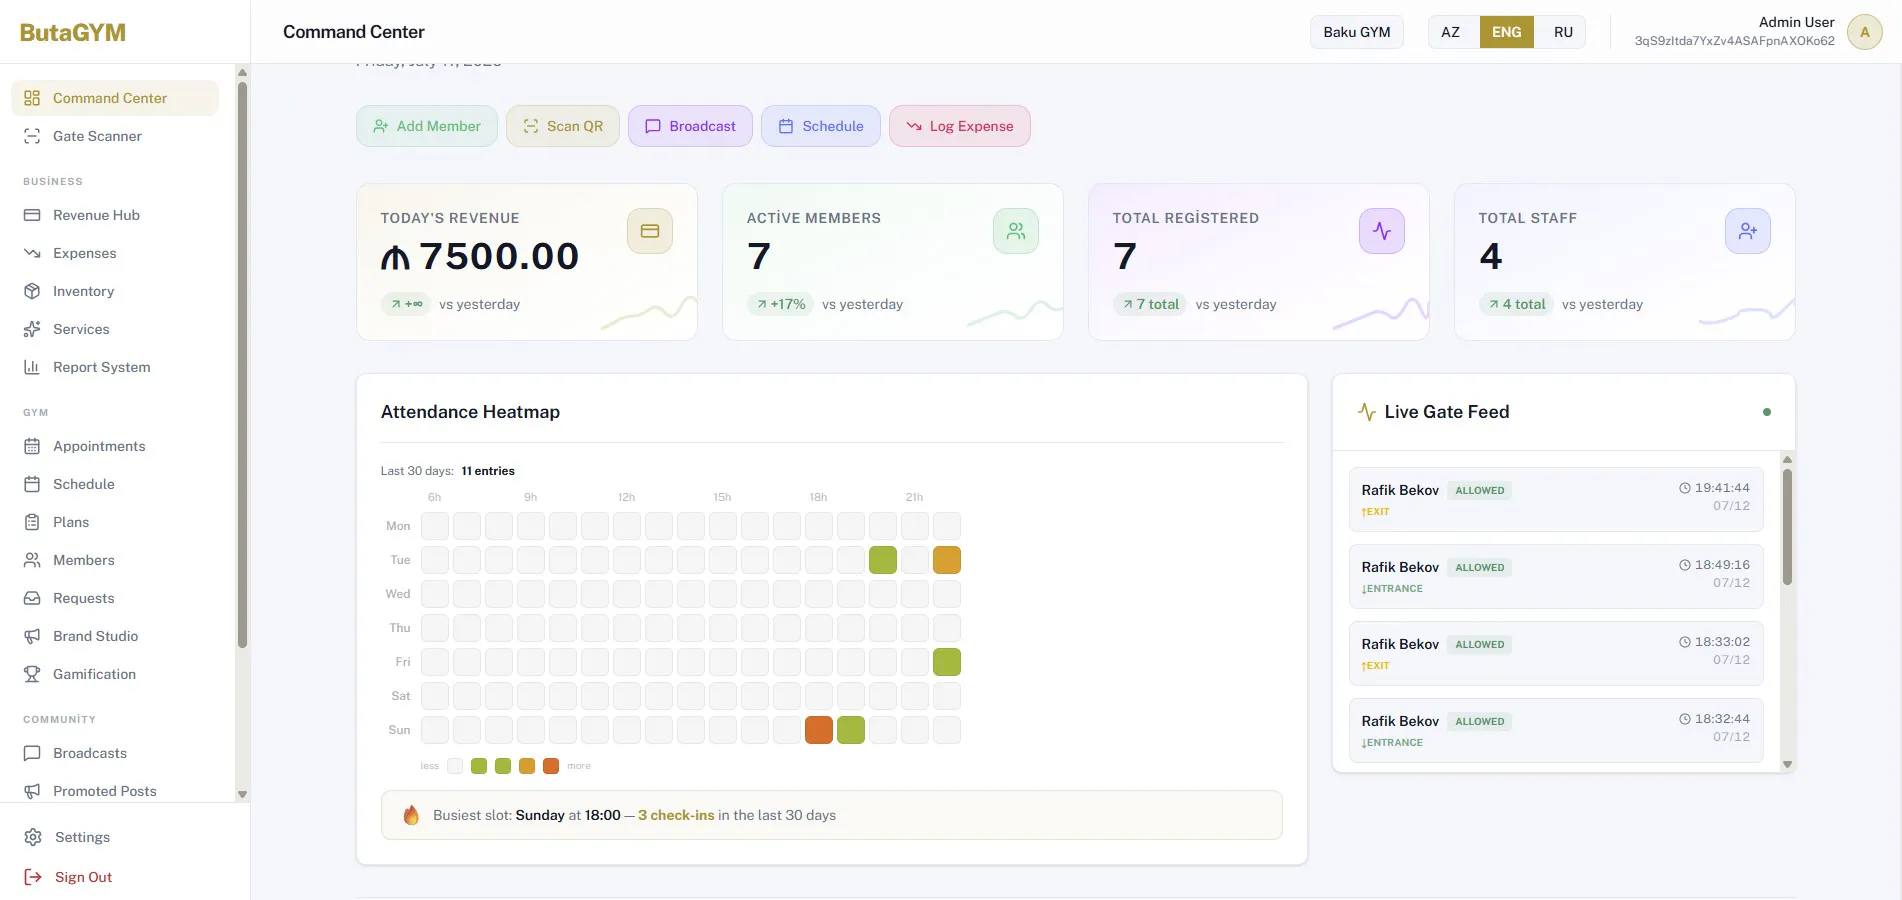The height and width of the screenshot is (900, 1902).
Task: Open the Gamification section
Action: pyautogui.click(x=115, y=674)
